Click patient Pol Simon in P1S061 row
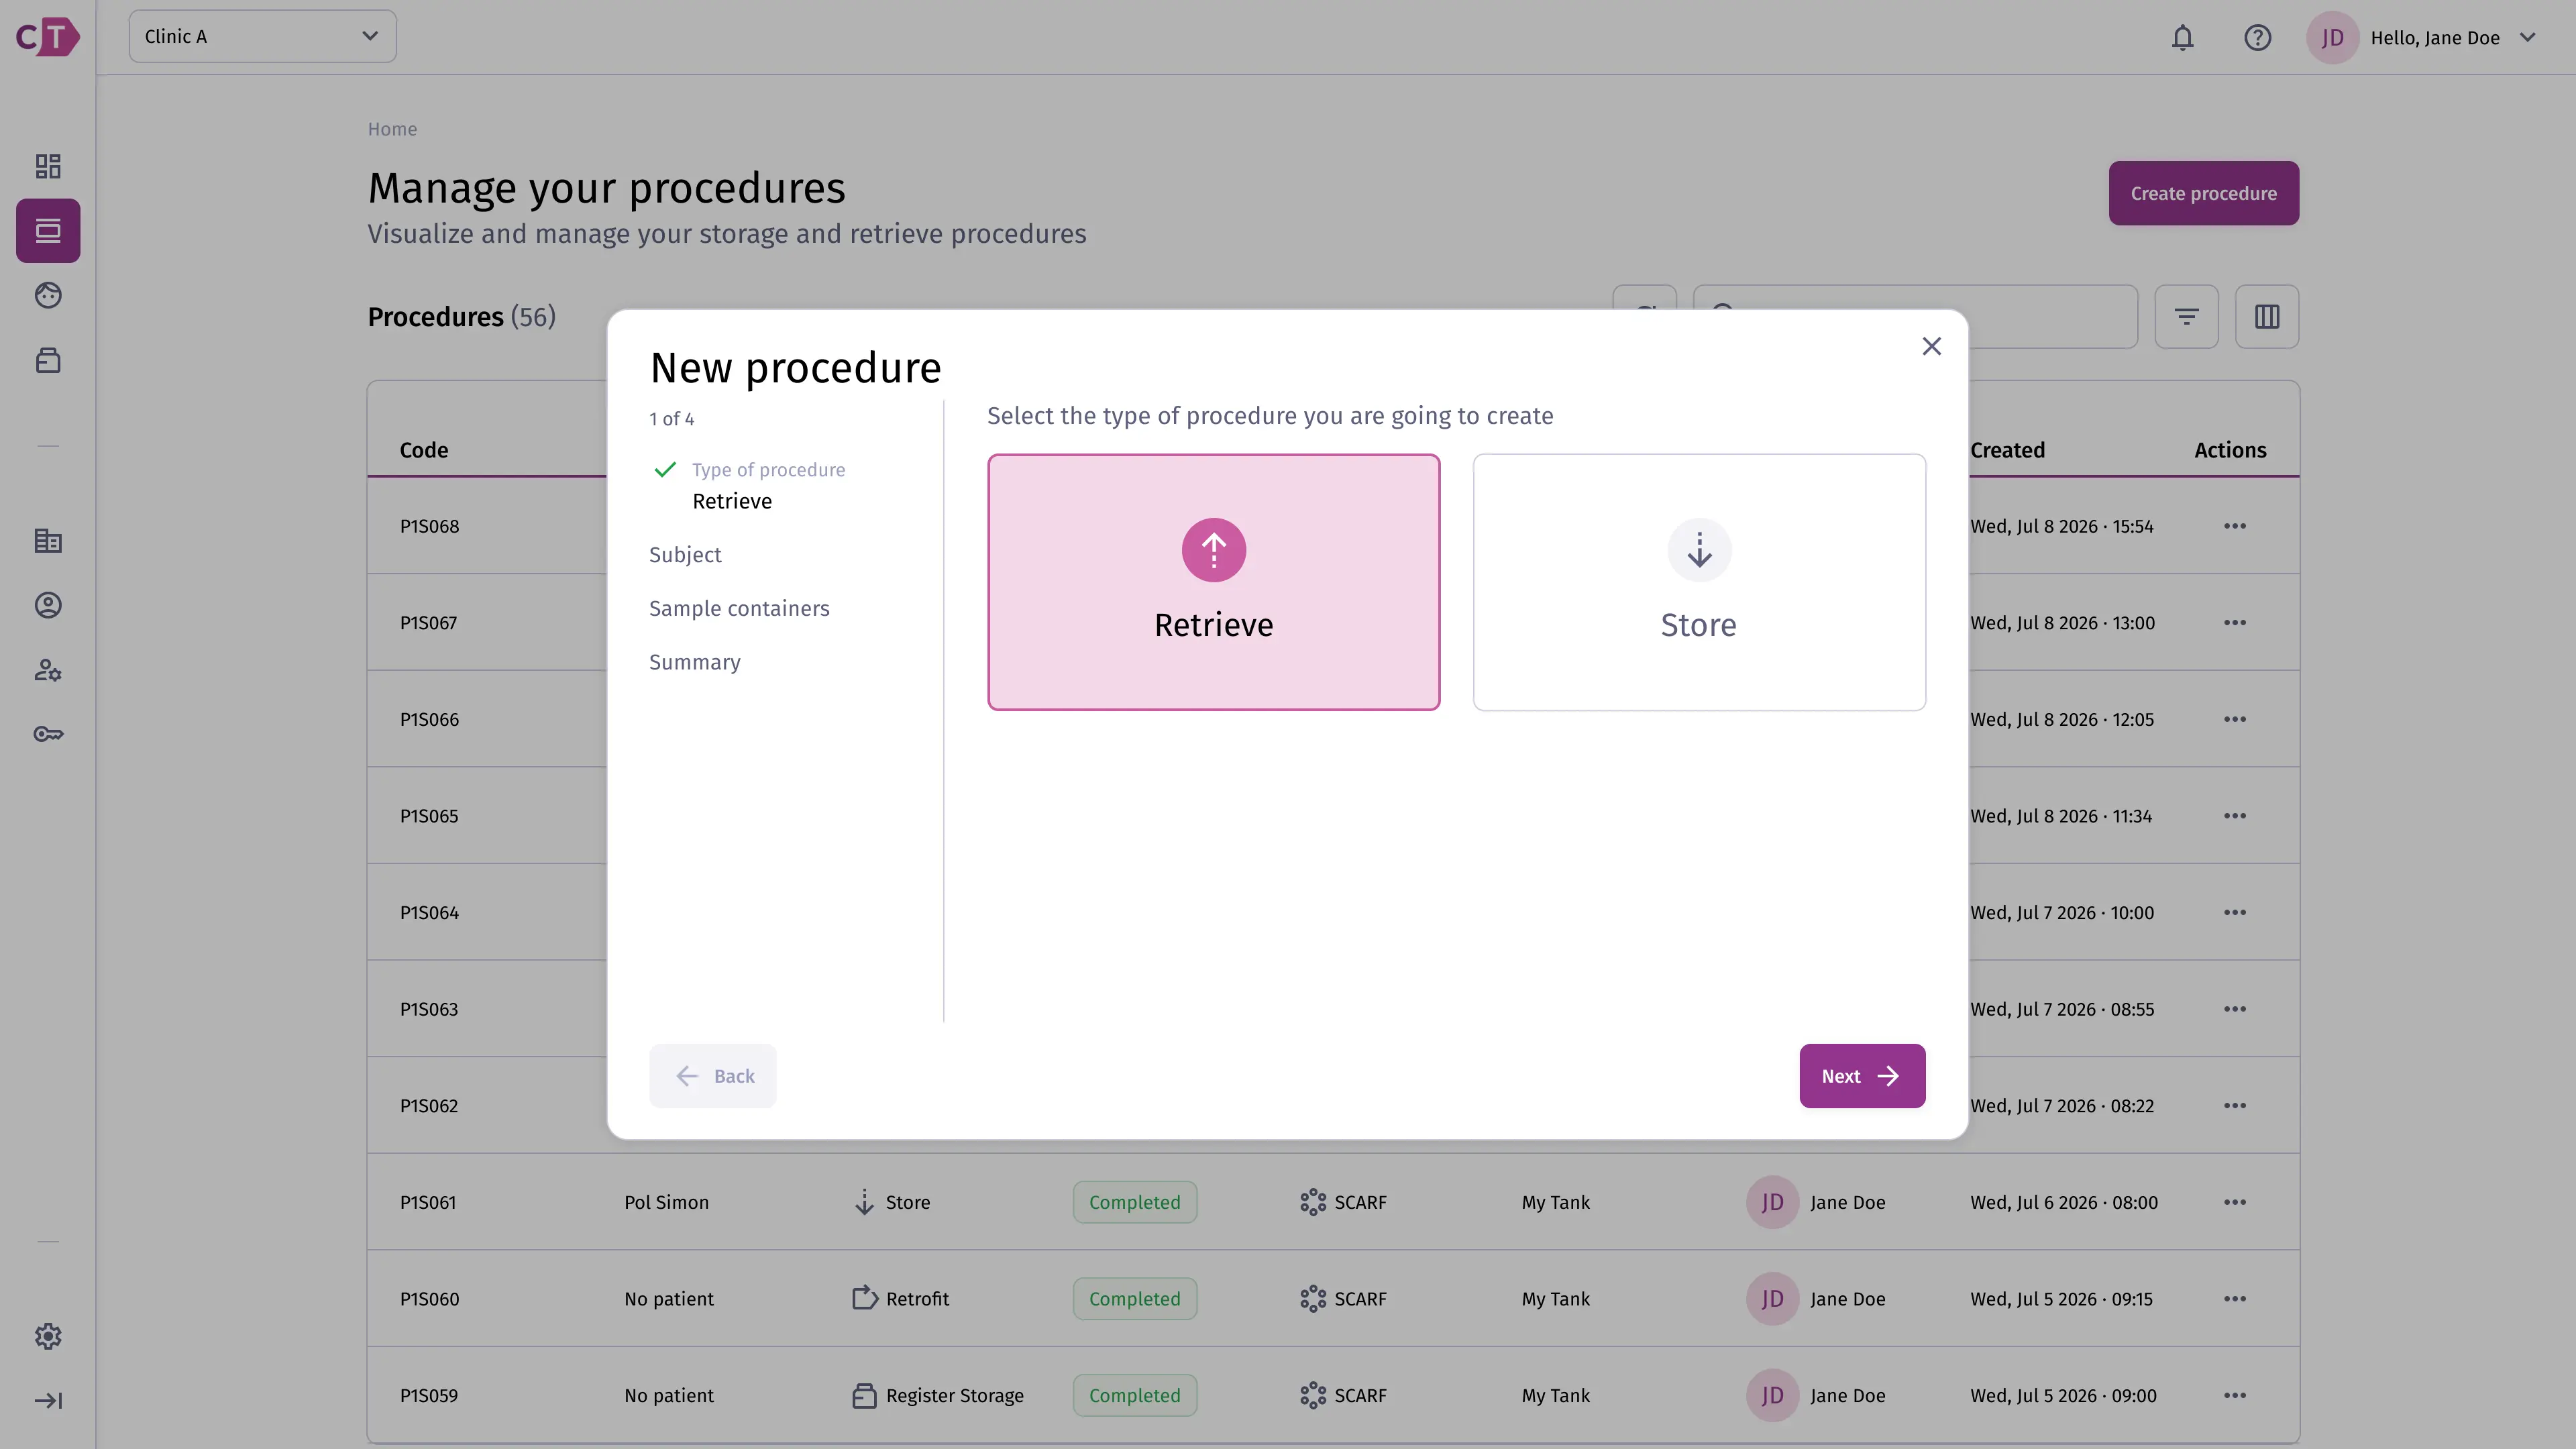Image resolution: width=2576 pixels, height=1449 pixels. [x=666, y=1202]
